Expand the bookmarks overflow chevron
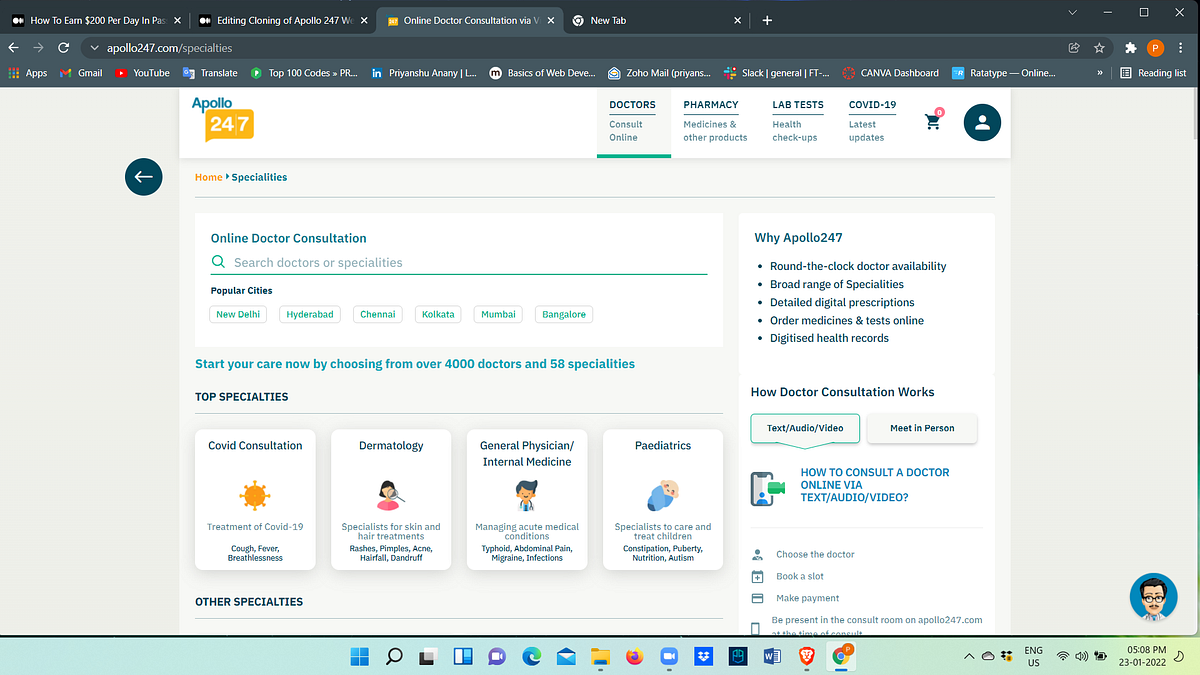The height and width of the screenshot is (675, 1200). pos(1100,73)
